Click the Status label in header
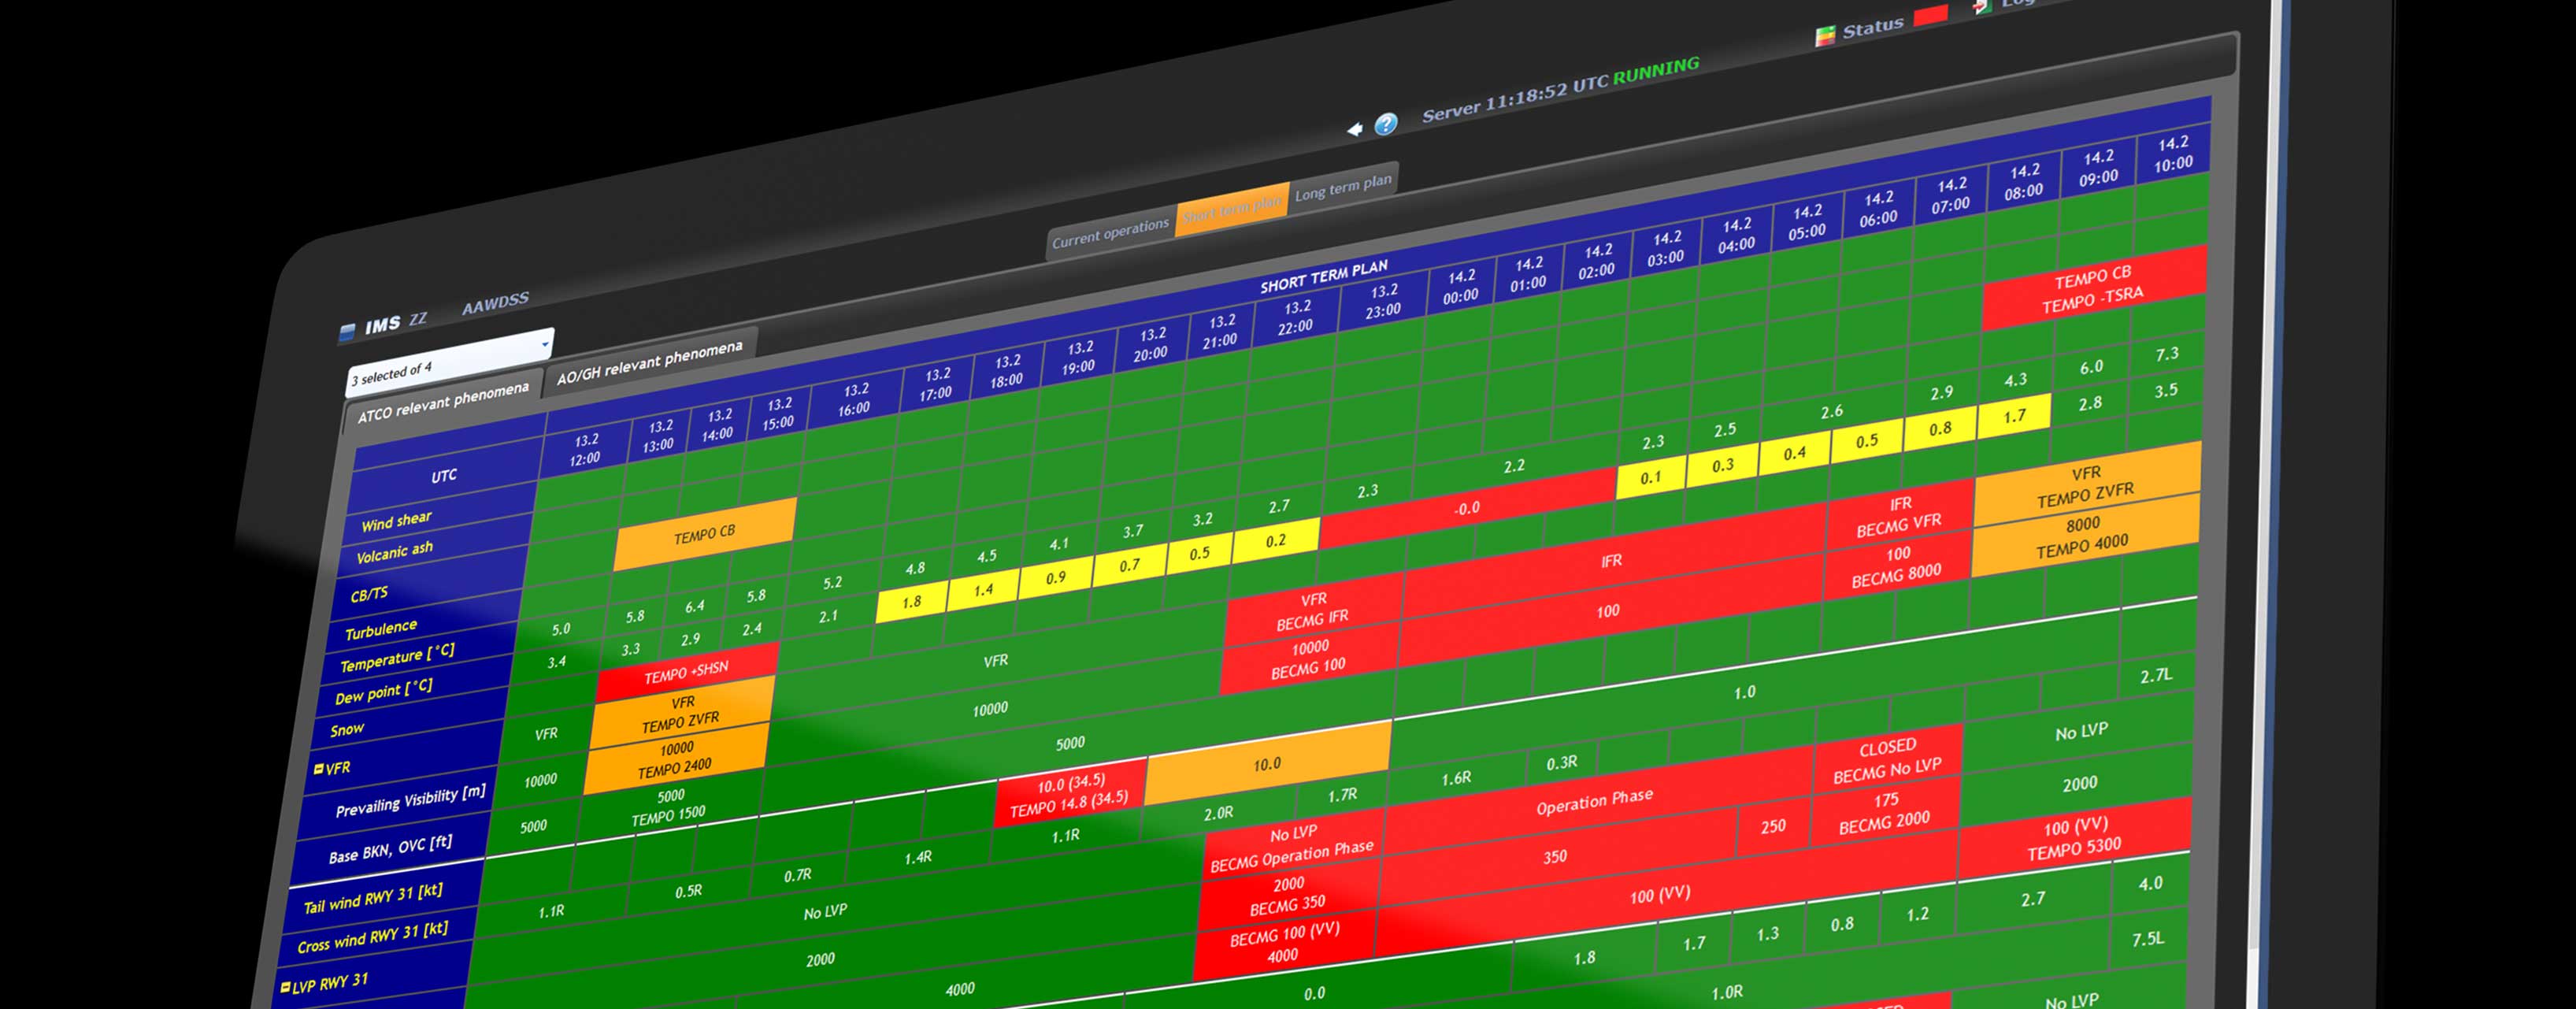 click(1872, 27)
